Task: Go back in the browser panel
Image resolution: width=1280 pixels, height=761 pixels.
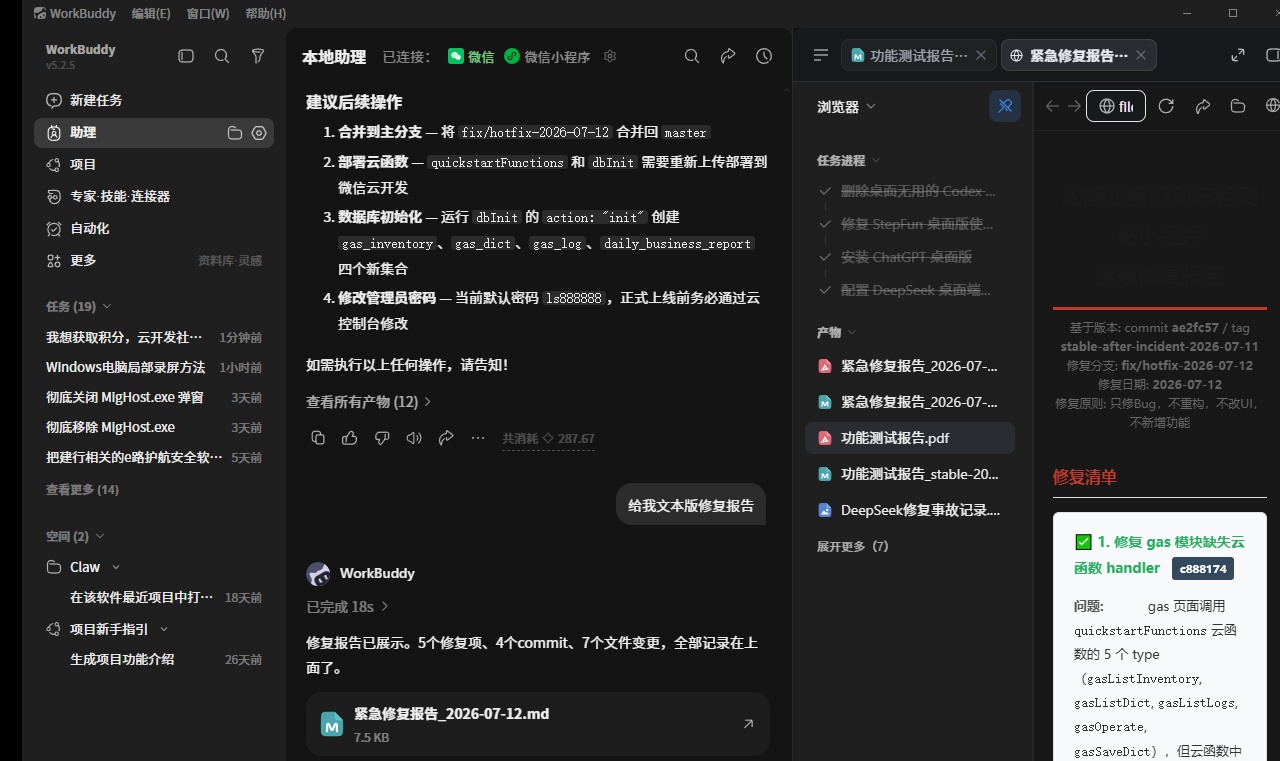Action: point(1052,106)
